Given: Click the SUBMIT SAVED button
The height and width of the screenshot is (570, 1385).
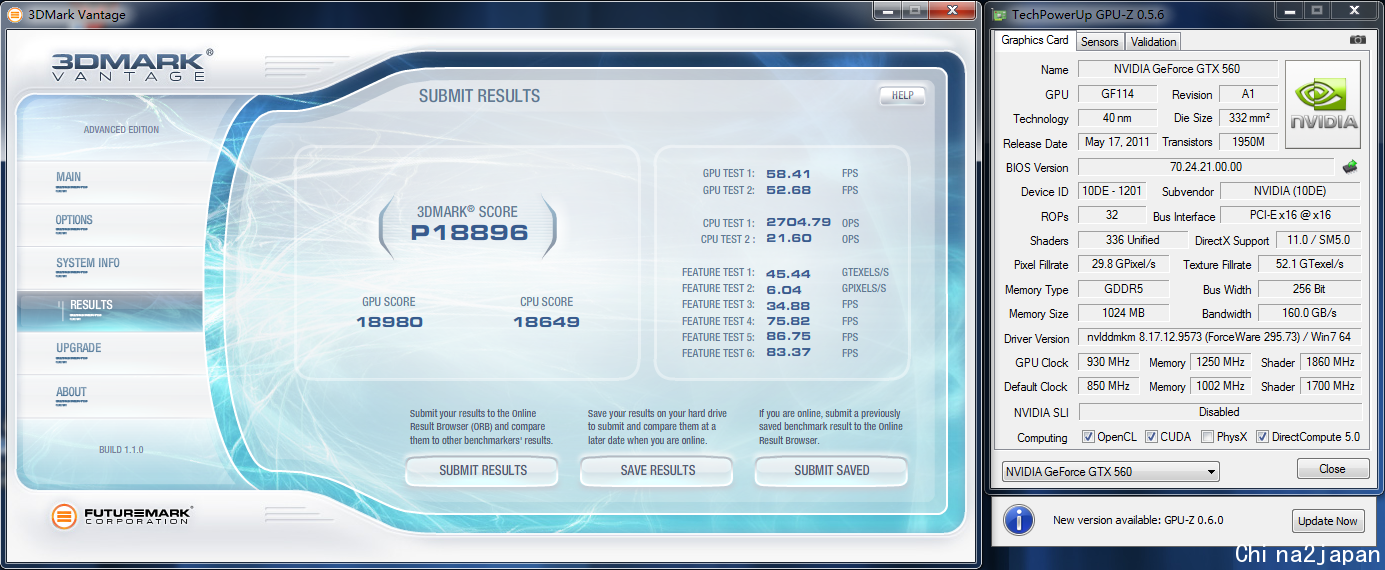Looking at the screenshot, I should (x=832, y=470).
